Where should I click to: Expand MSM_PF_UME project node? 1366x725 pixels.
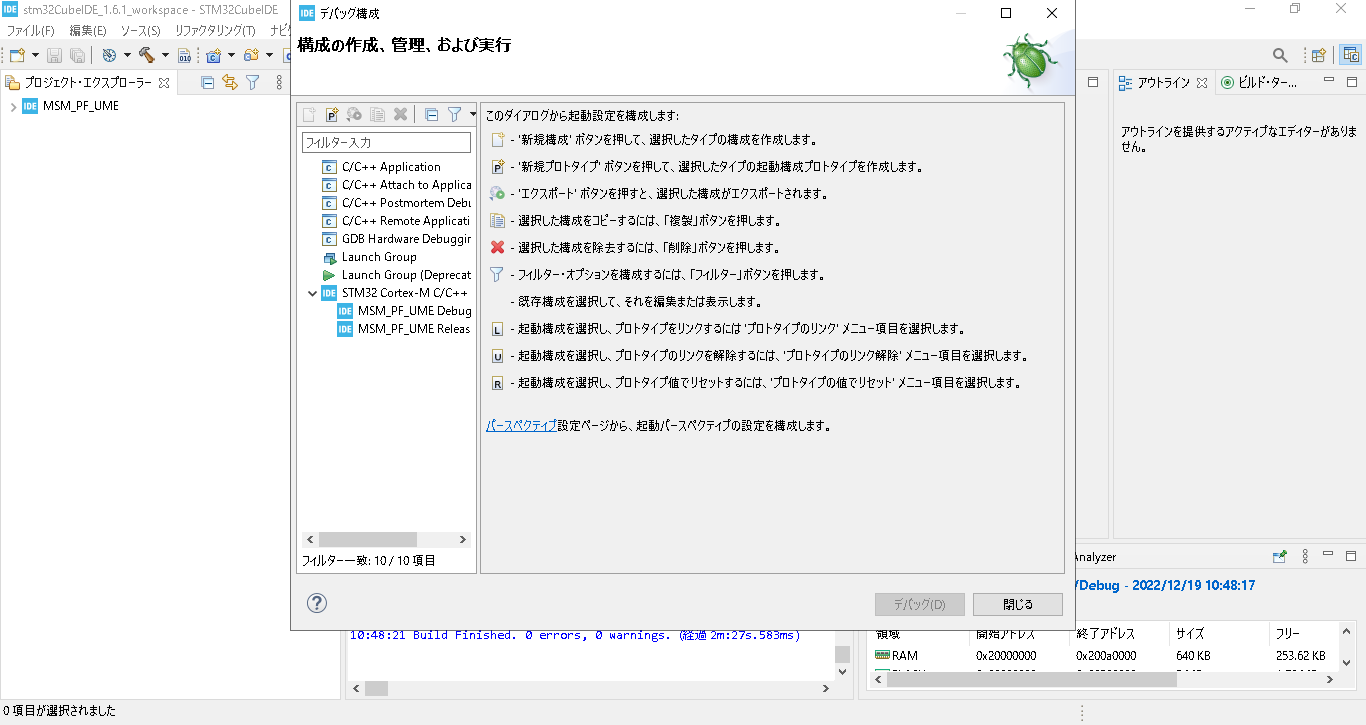tap(13, 106)
